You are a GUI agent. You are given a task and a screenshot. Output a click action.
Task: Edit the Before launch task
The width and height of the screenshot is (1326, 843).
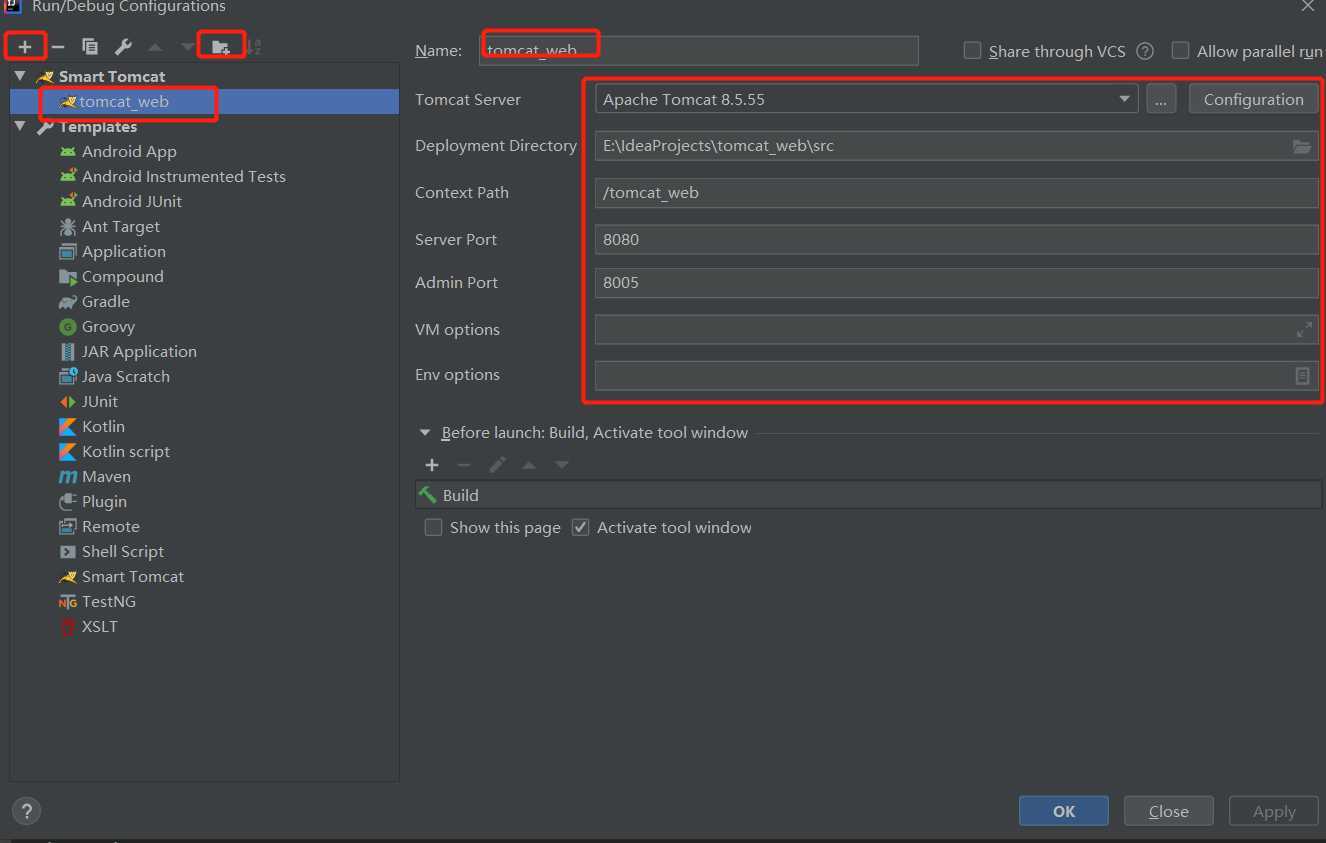(x=497, y=465)
